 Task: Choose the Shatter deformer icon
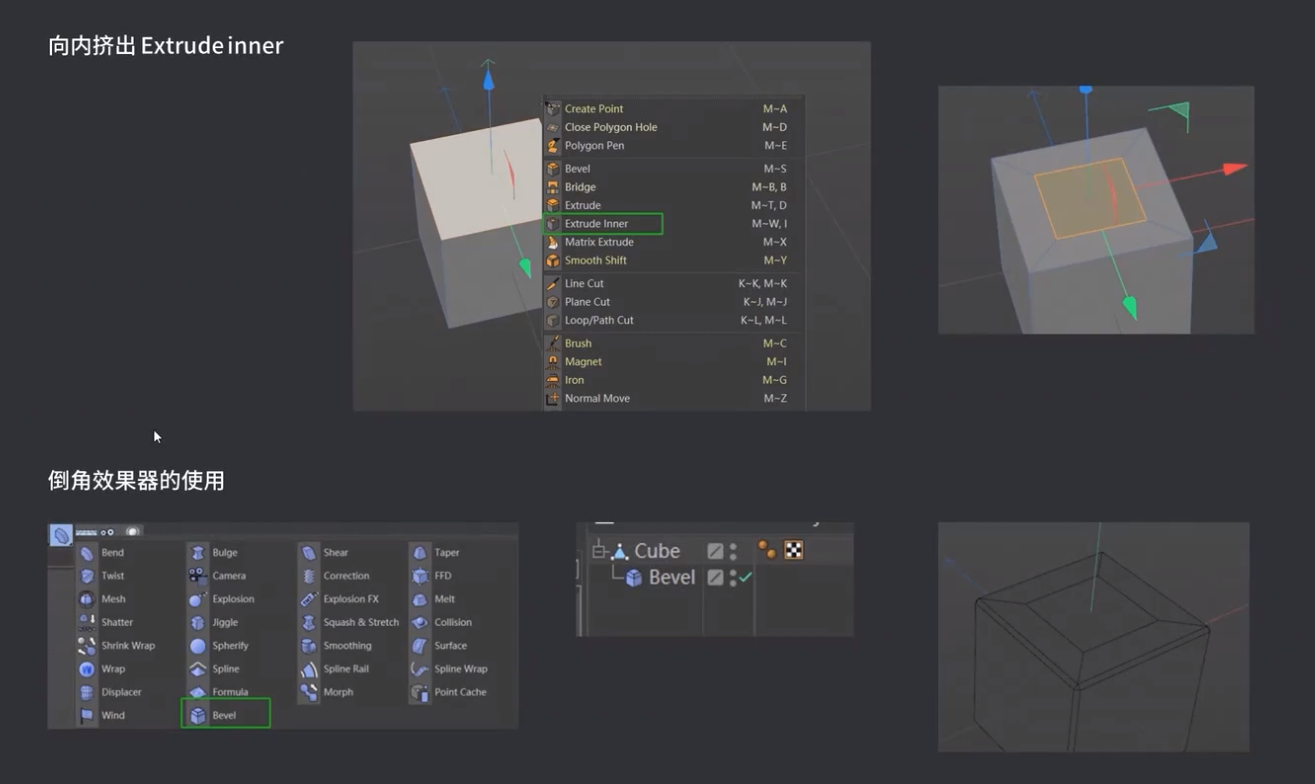click(87, 622)
